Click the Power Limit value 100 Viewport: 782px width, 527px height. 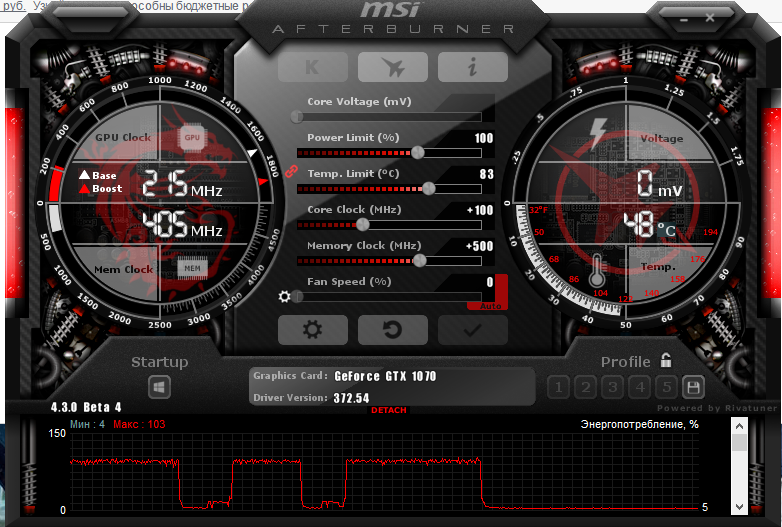(484, 138)
